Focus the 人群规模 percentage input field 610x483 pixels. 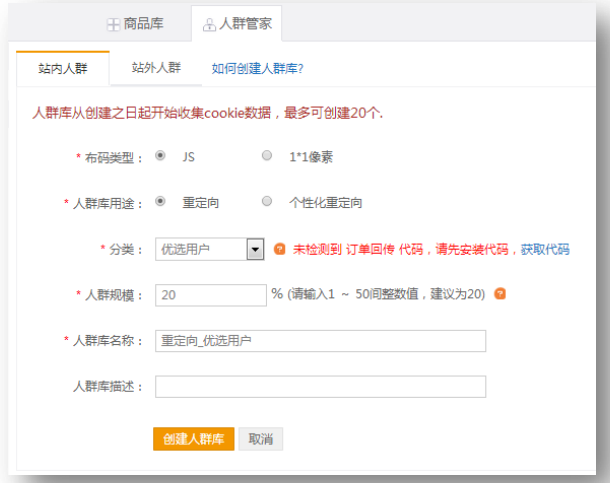[x=210, y=295]
